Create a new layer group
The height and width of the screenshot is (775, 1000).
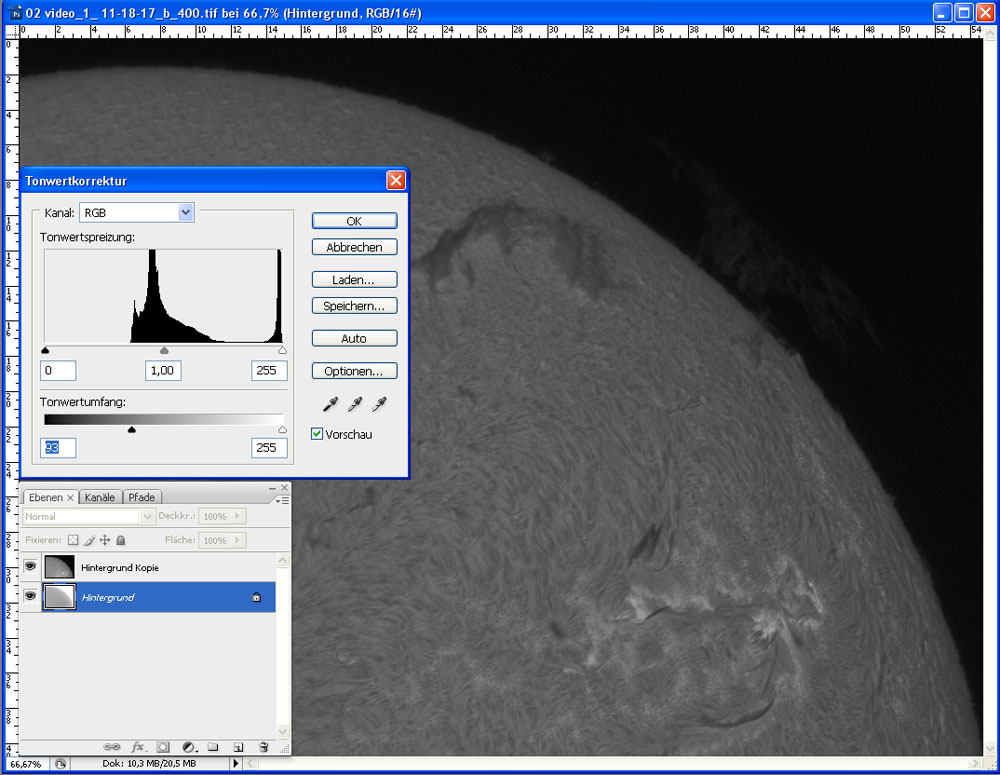point(213,746)
